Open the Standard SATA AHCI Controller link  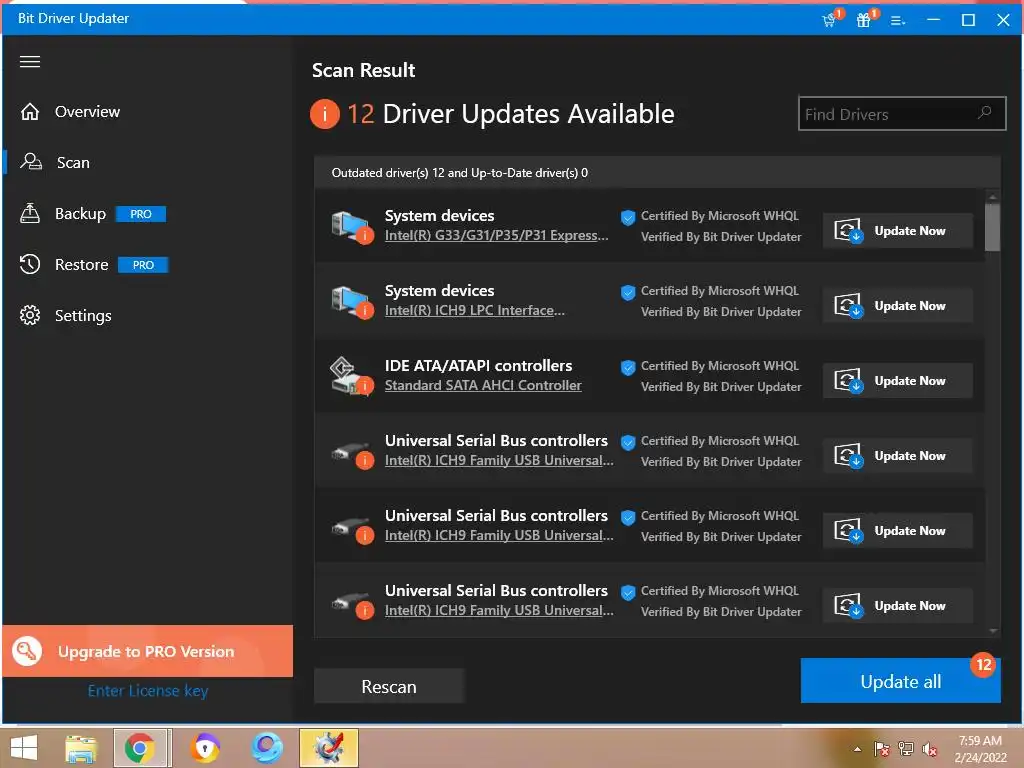[483, 386]
